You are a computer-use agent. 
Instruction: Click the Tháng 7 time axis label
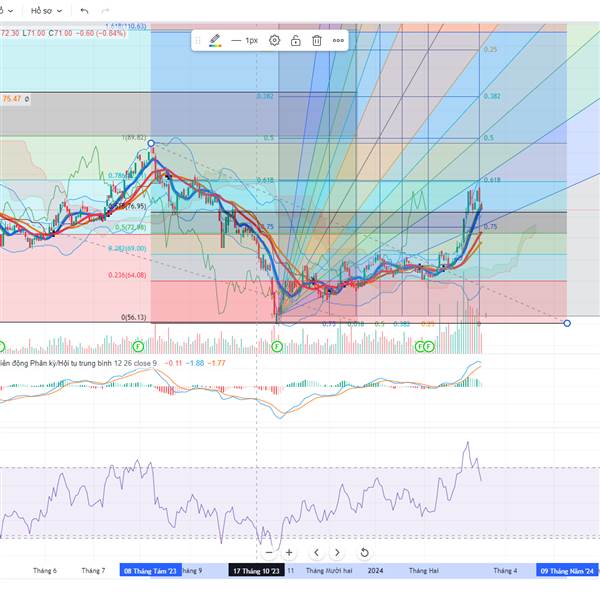93,571
